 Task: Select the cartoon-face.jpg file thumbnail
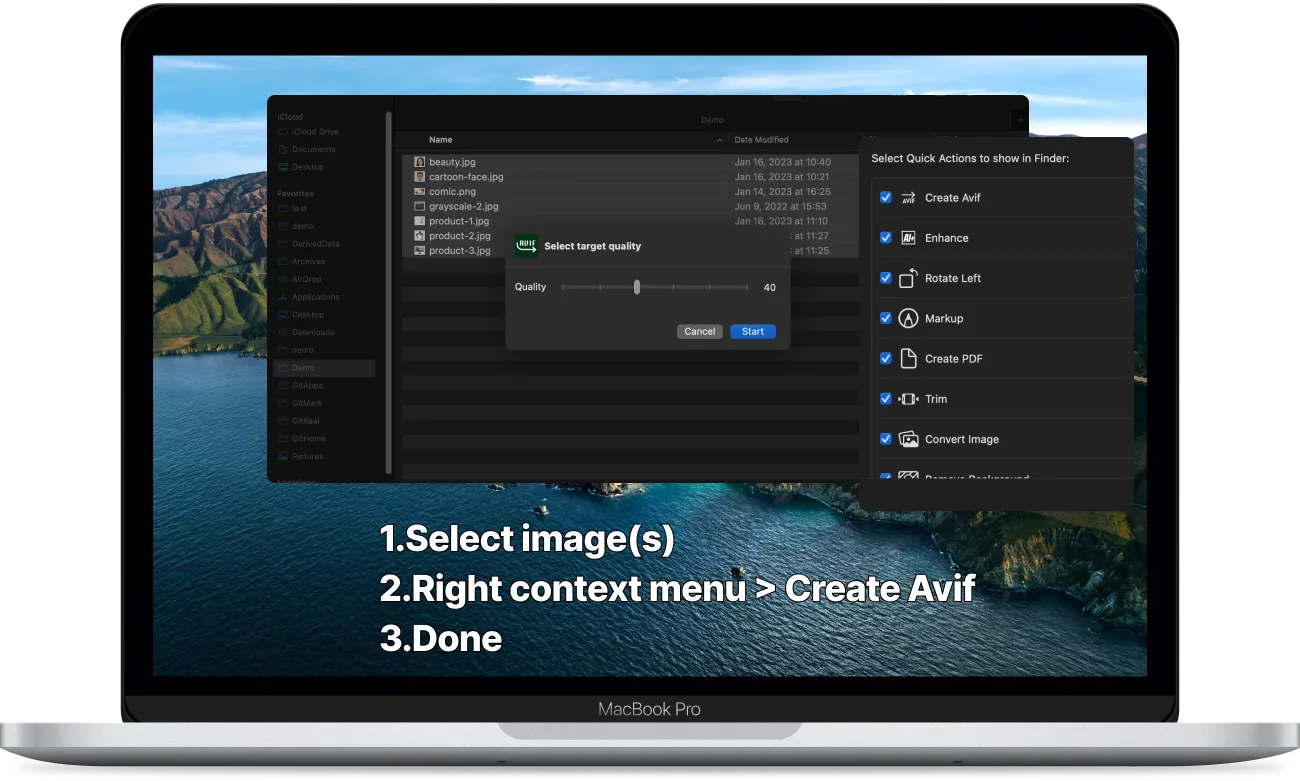tap(421, 177)
